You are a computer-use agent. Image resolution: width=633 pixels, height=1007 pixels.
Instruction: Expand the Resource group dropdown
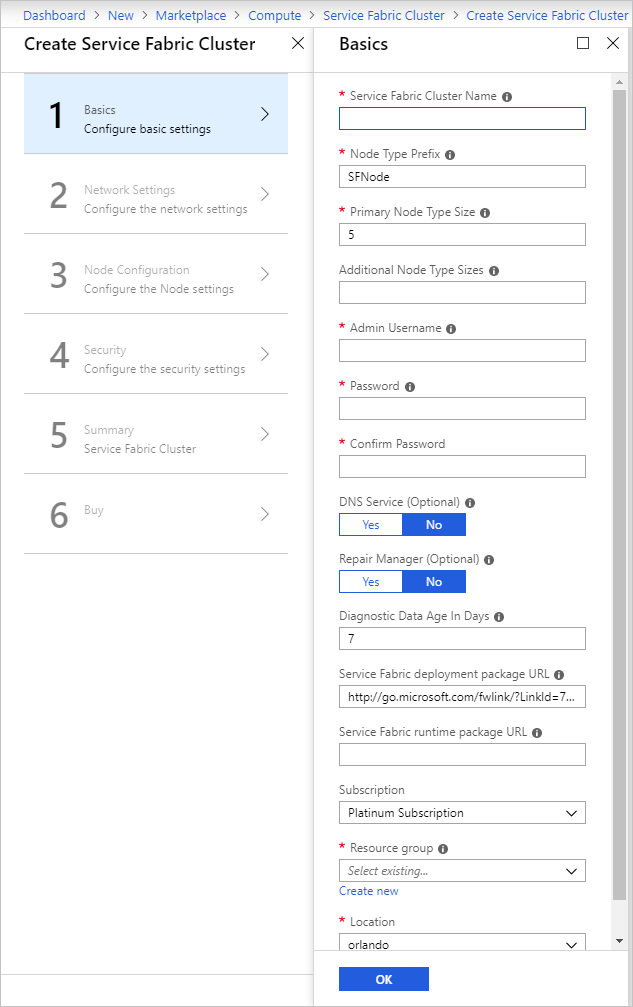coord(462,871)
